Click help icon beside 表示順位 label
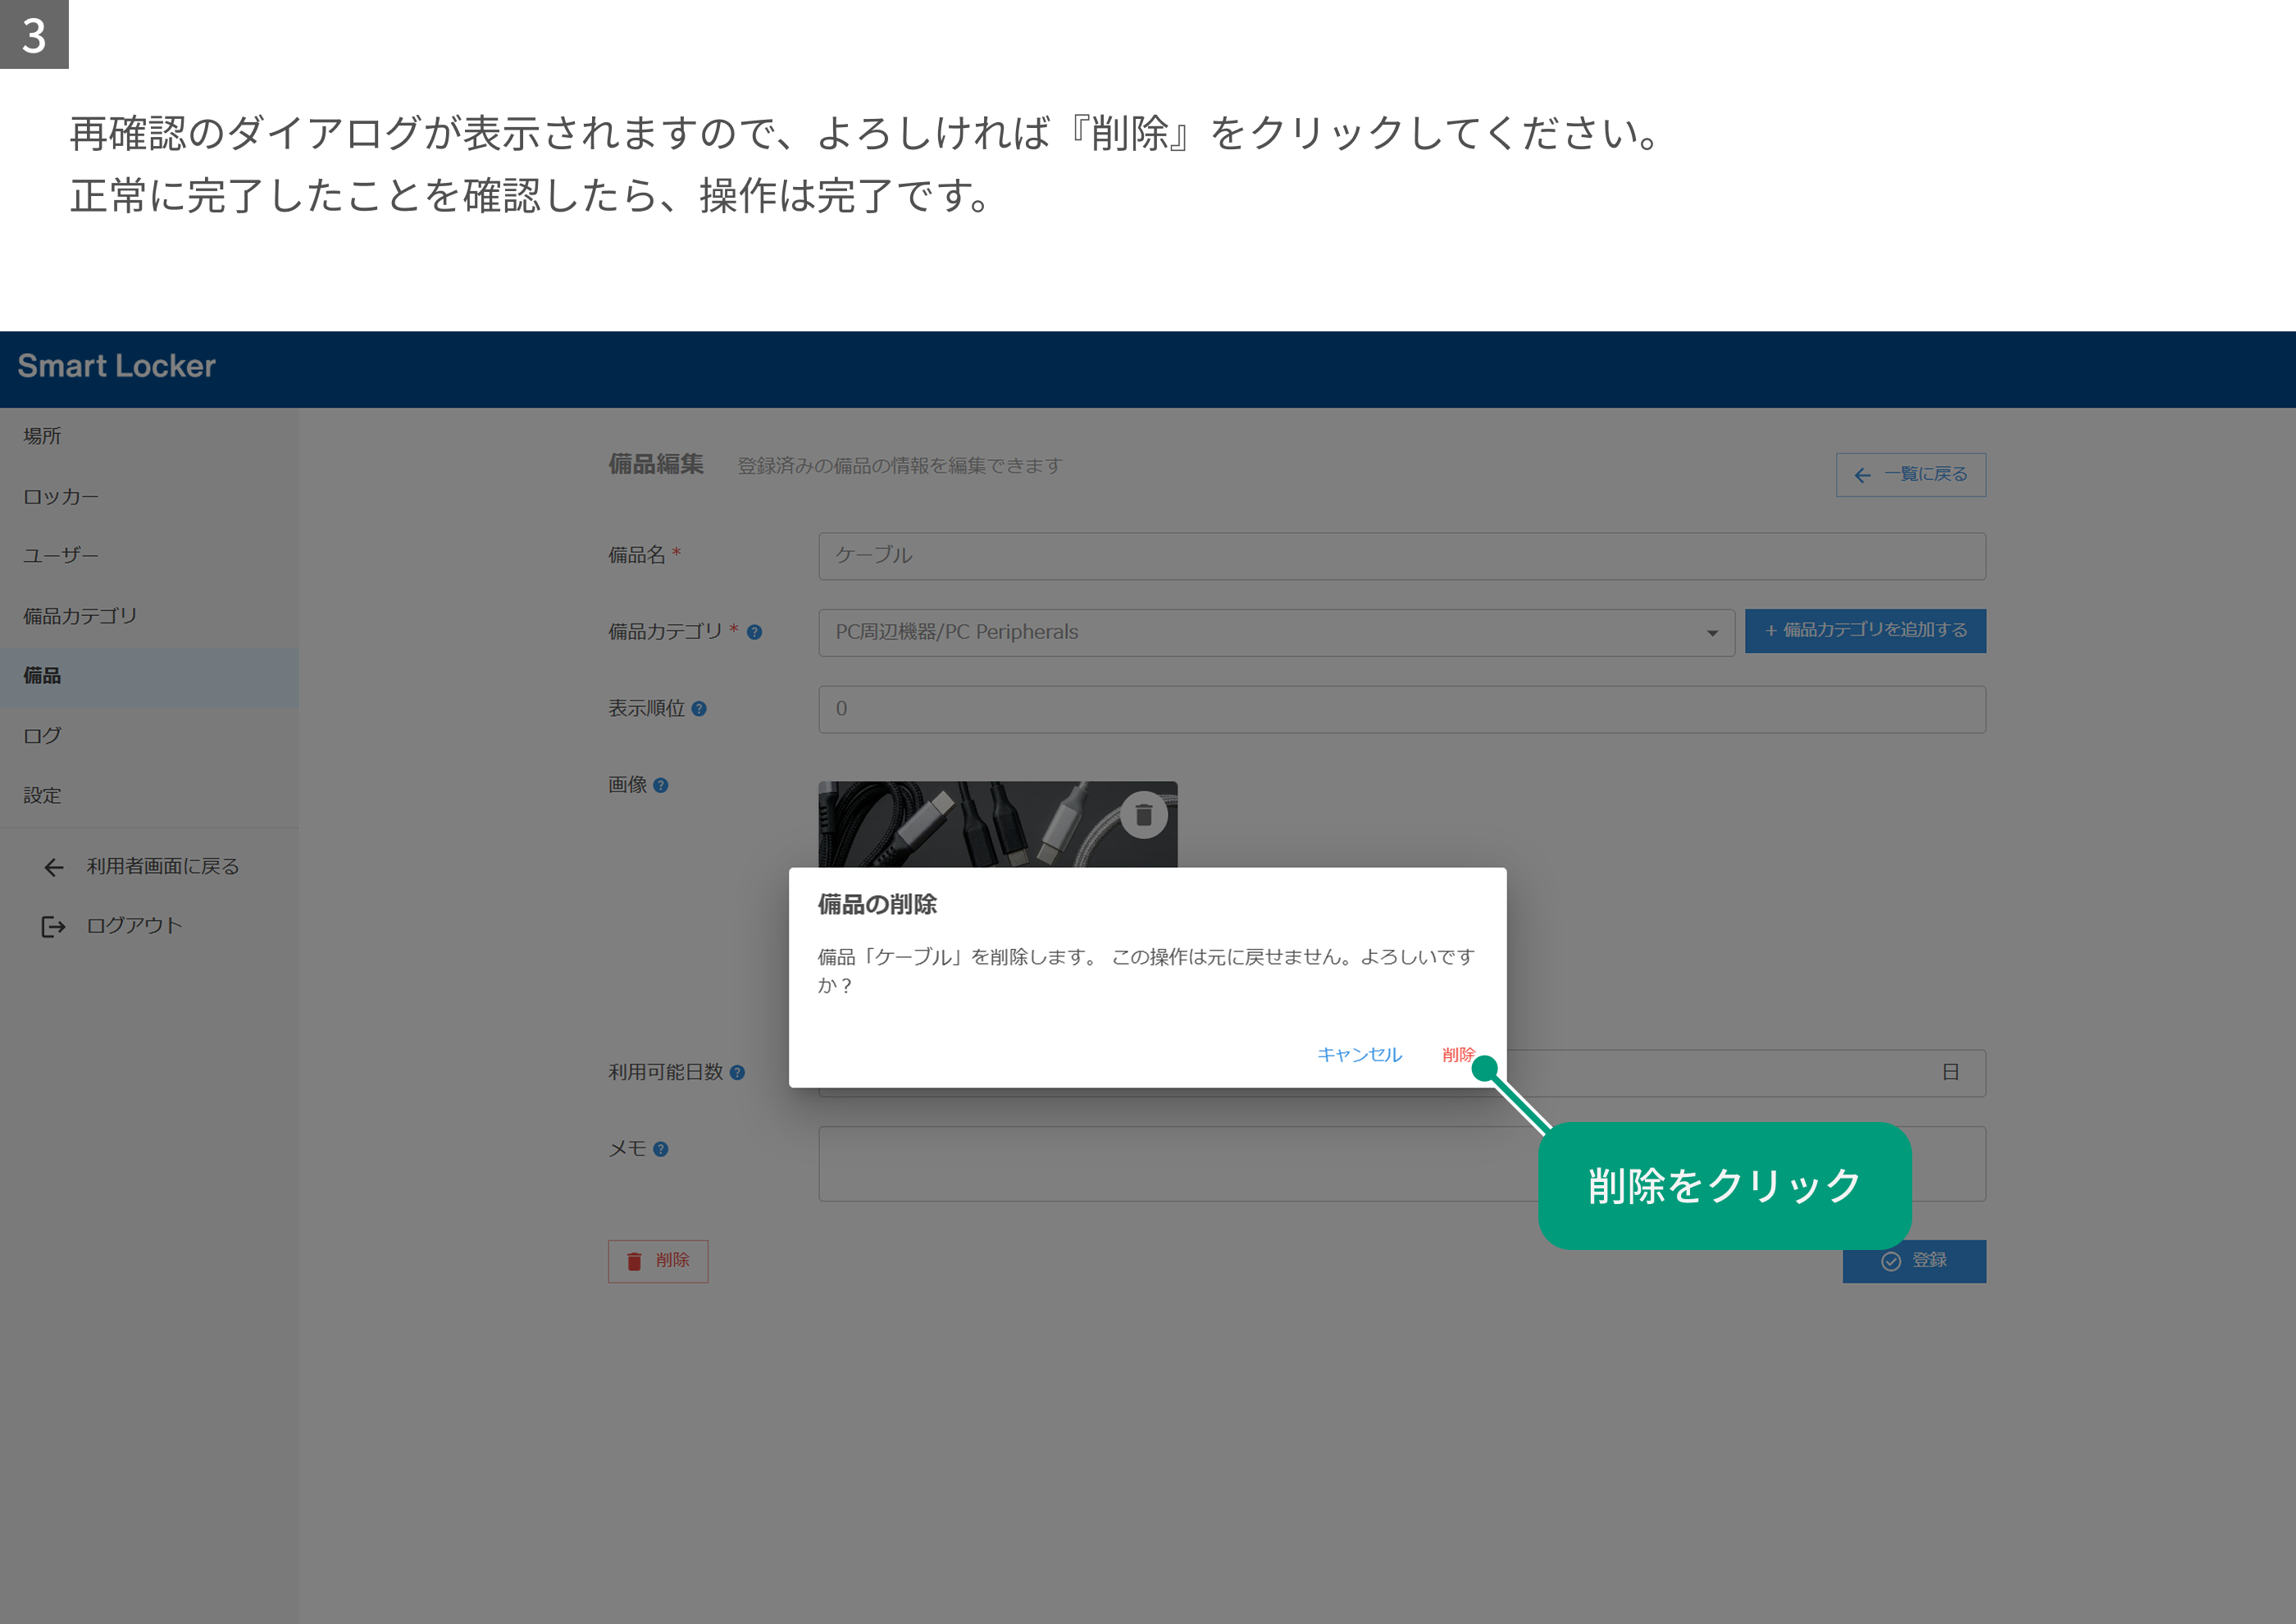The height and width of the screenshot is (1624, 2296). point(699,709)
